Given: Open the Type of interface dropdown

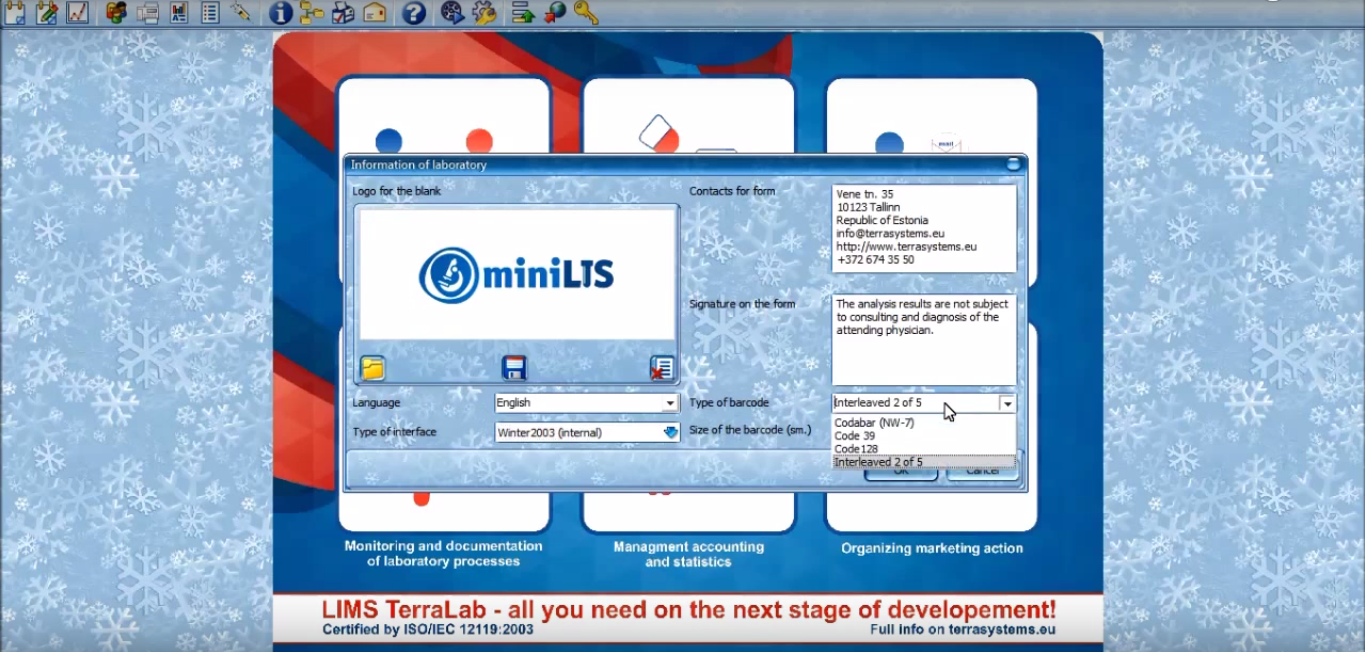Looking at the screenshot, I should [x=587, y=432].
